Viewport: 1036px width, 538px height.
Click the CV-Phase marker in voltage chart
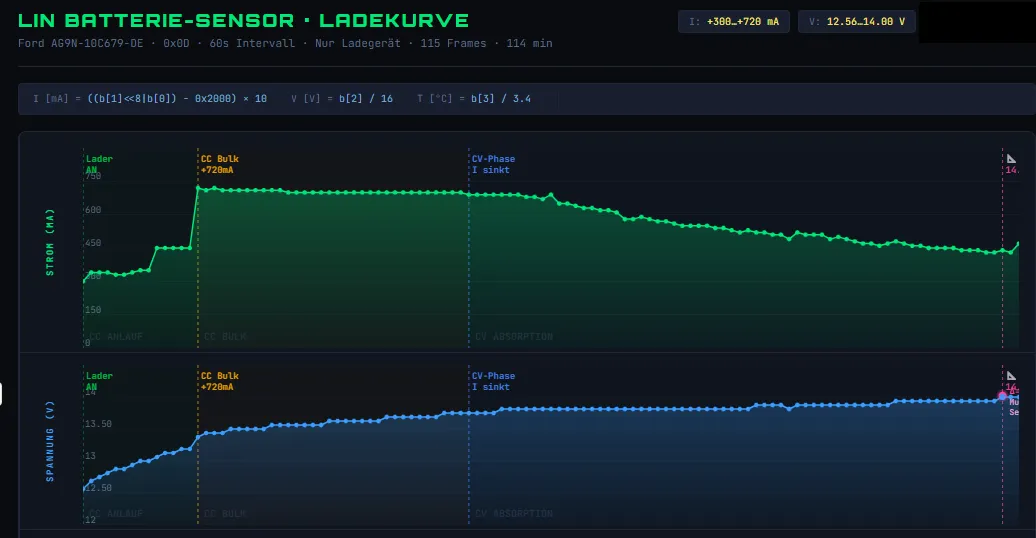tap(493, 381)
